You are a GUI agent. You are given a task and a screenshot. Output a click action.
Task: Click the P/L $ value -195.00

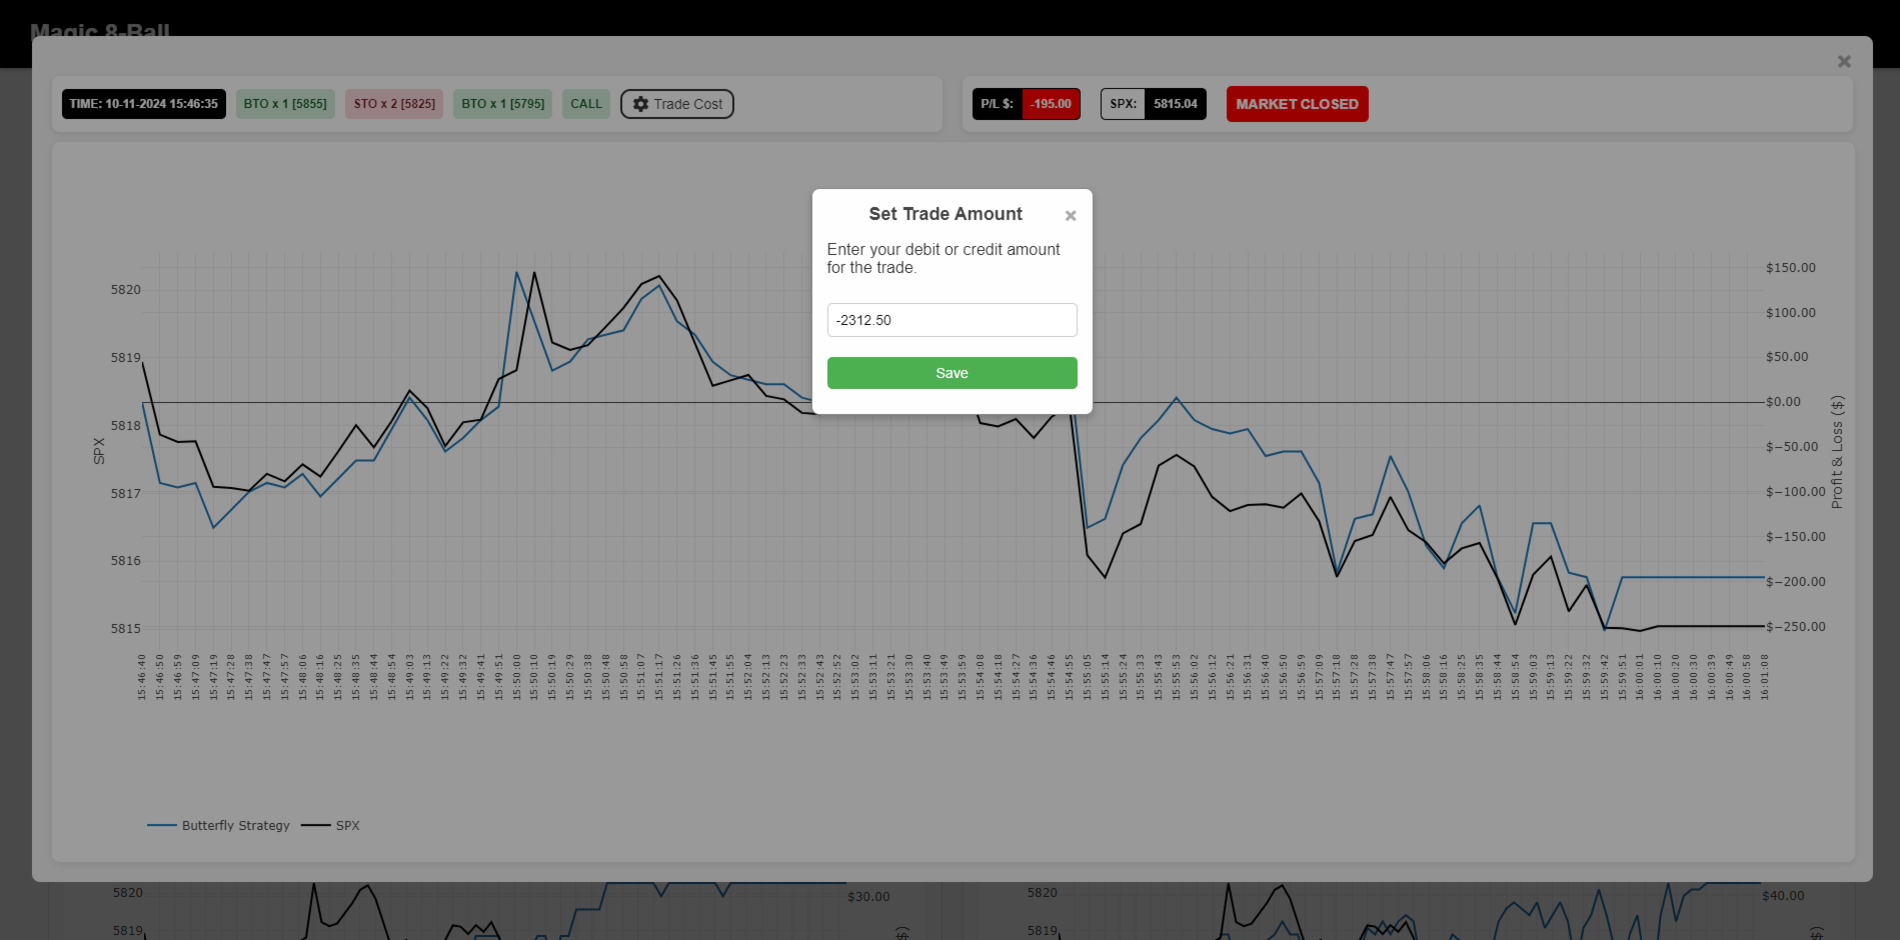1050,104
